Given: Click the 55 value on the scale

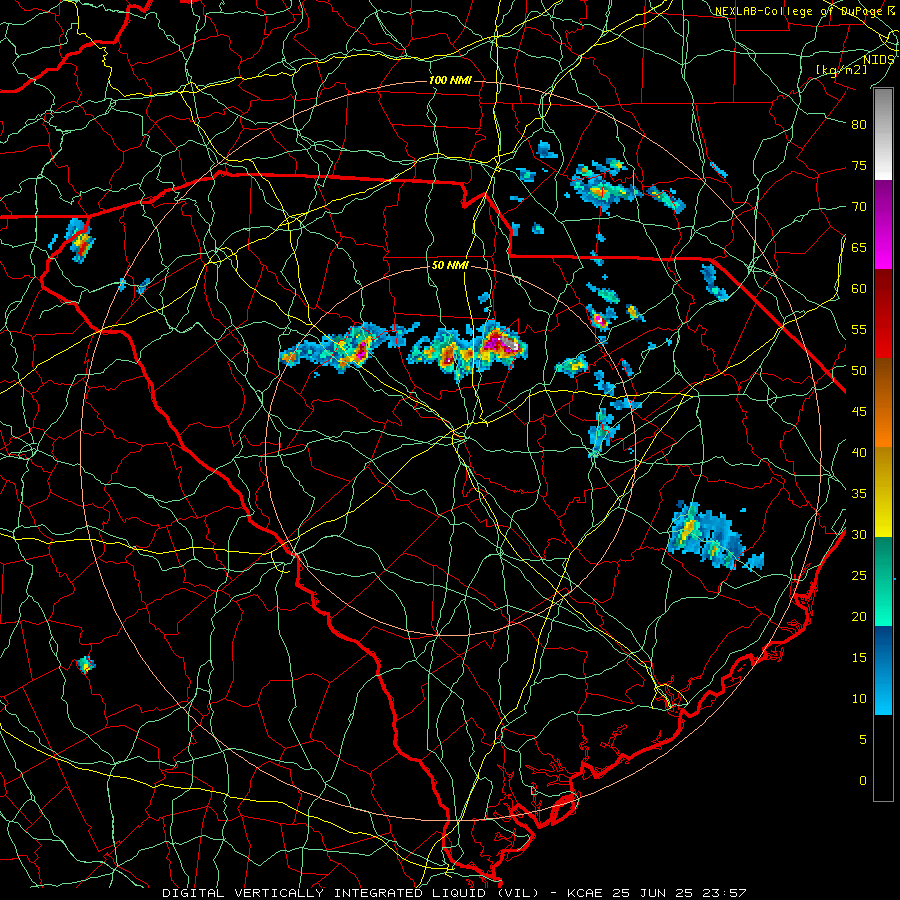Looking at the screenshot, I should [859, 330].
